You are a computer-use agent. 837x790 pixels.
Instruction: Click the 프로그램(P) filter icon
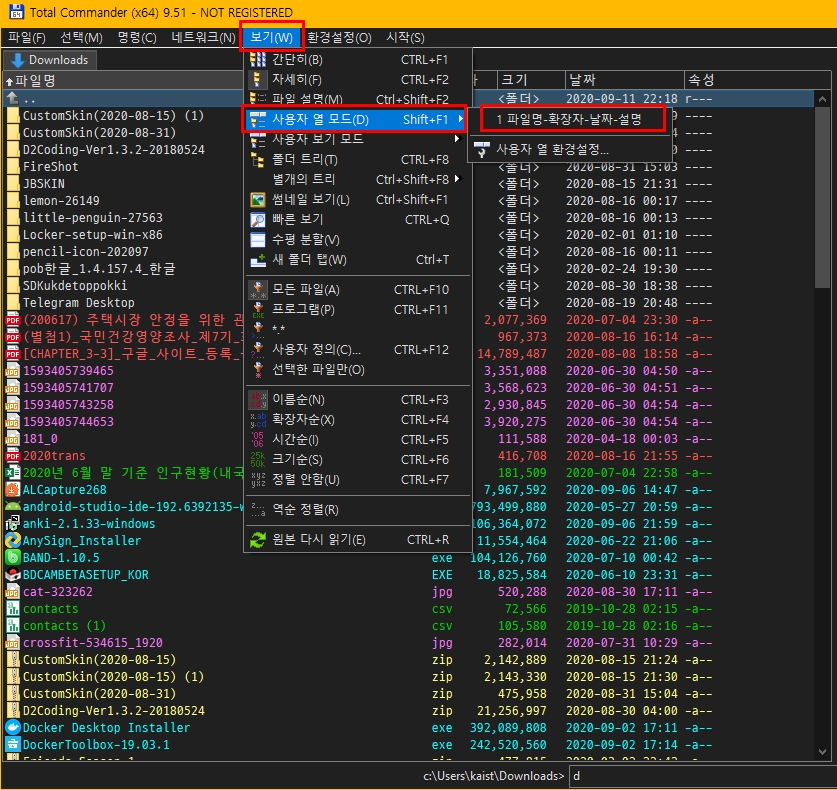click(x=258, y=310)
